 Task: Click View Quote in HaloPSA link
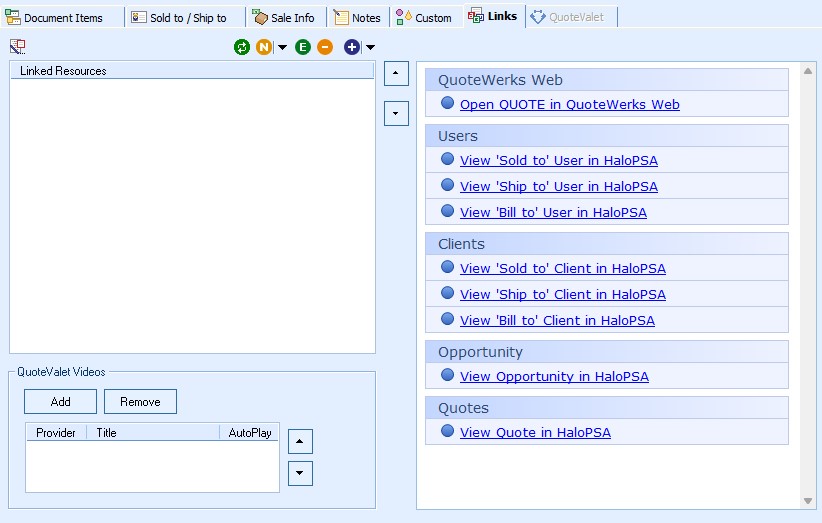(535, 433)
